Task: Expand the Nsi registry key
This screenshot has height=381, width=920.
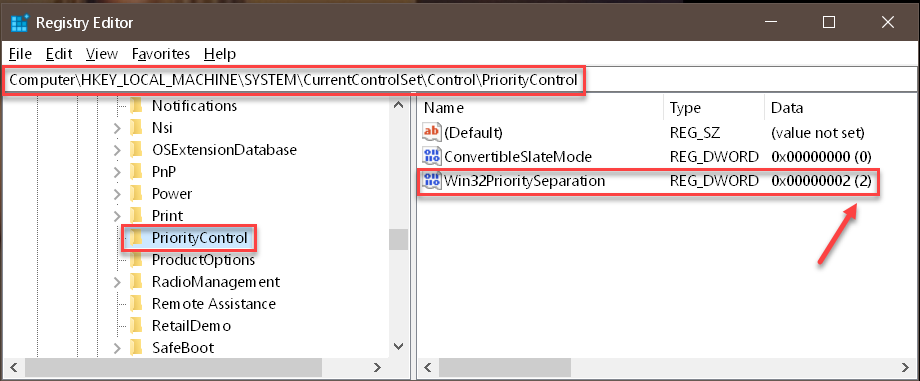Action: (117, 128)
